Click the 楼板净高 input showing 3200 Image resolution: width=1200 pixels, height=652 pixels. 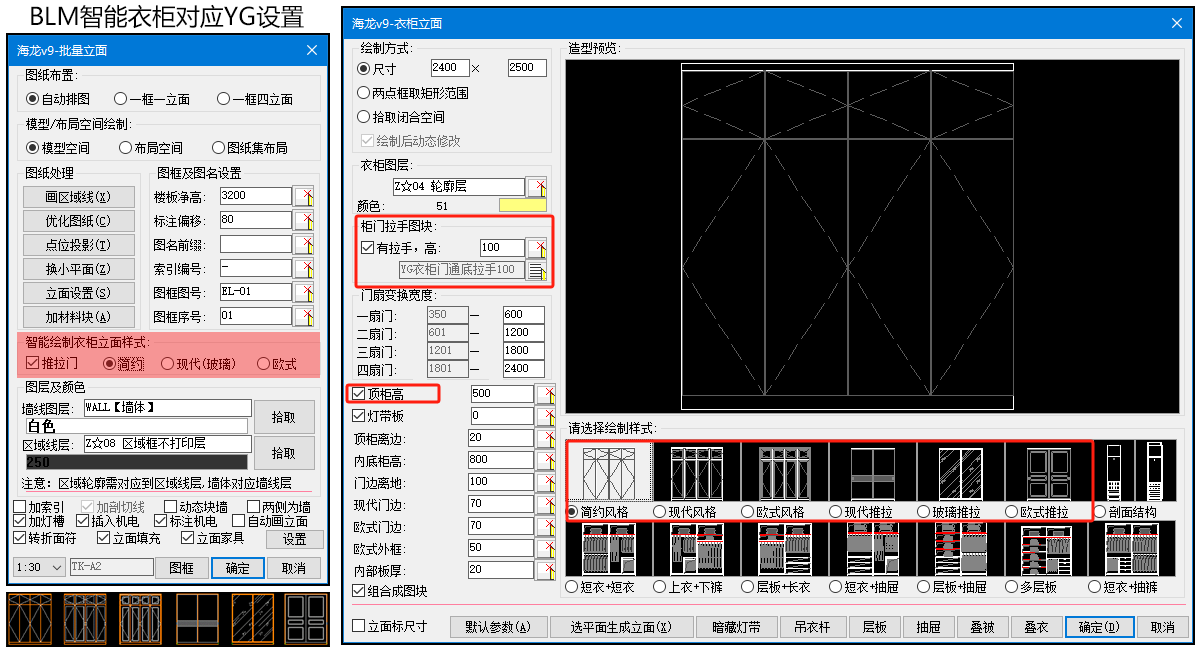point(255,196)
